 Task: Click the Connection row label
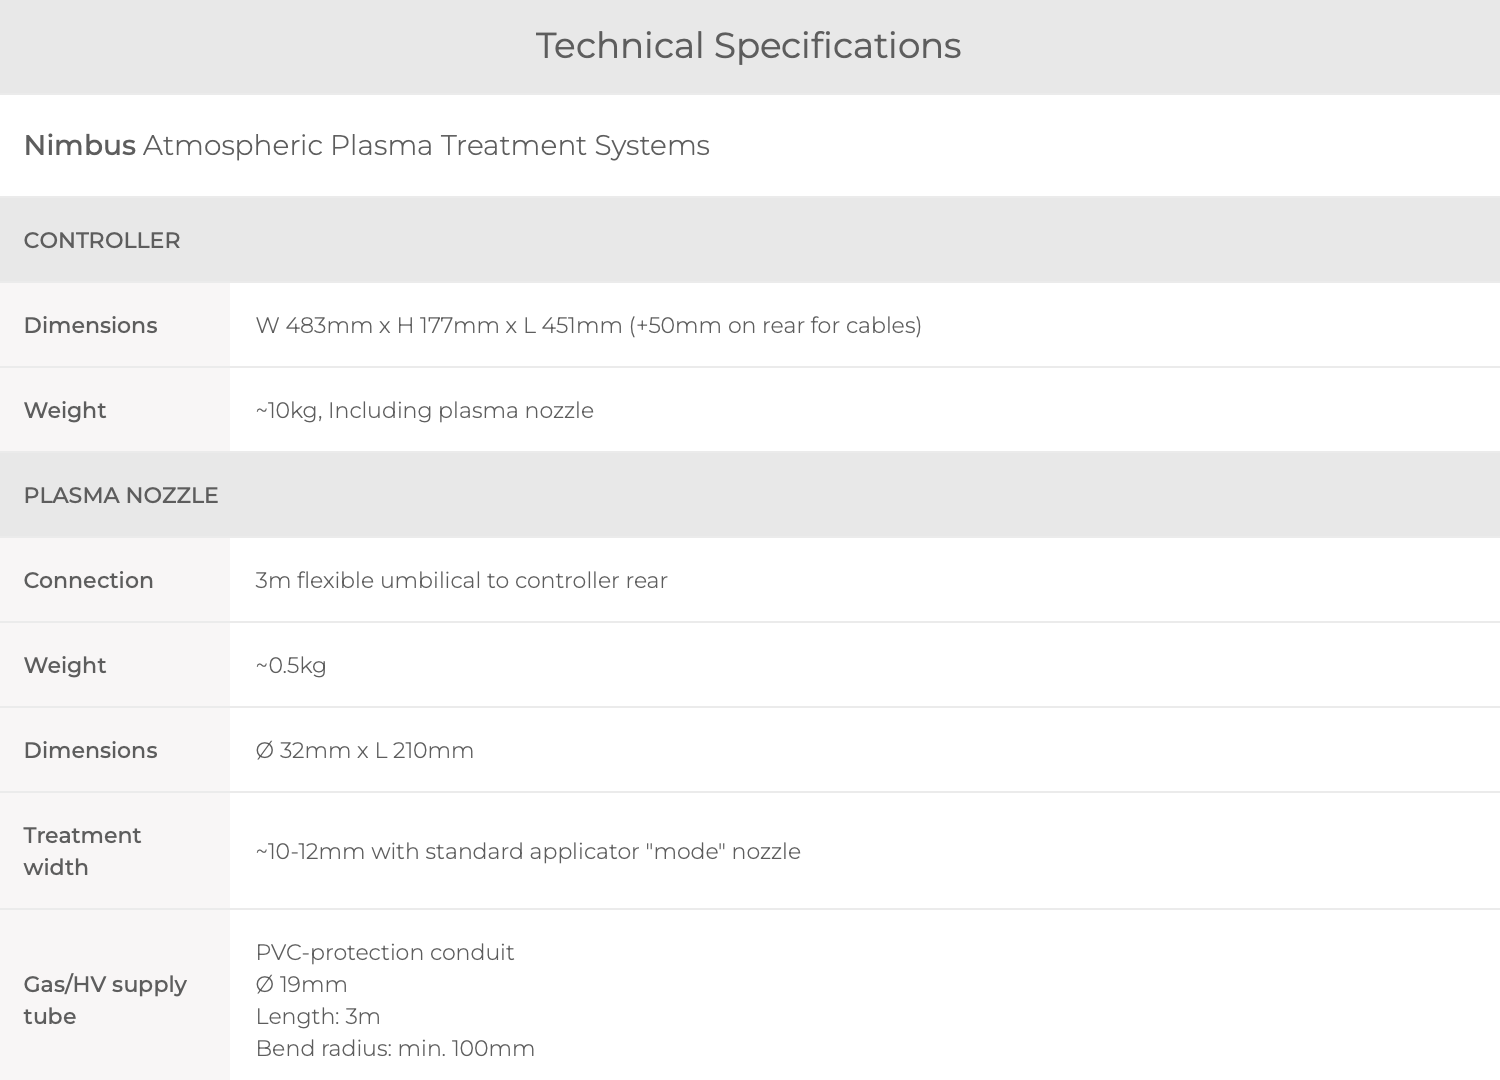89,581
